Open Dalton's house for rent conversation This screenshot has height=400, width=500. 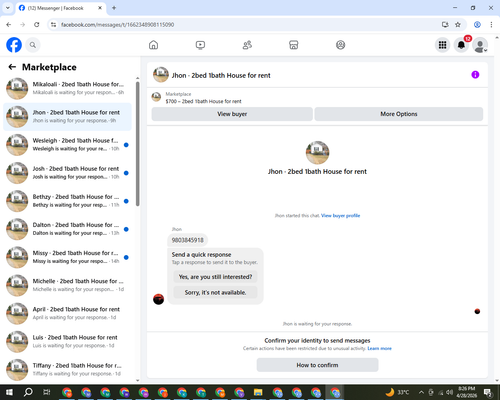pos(67,229)
